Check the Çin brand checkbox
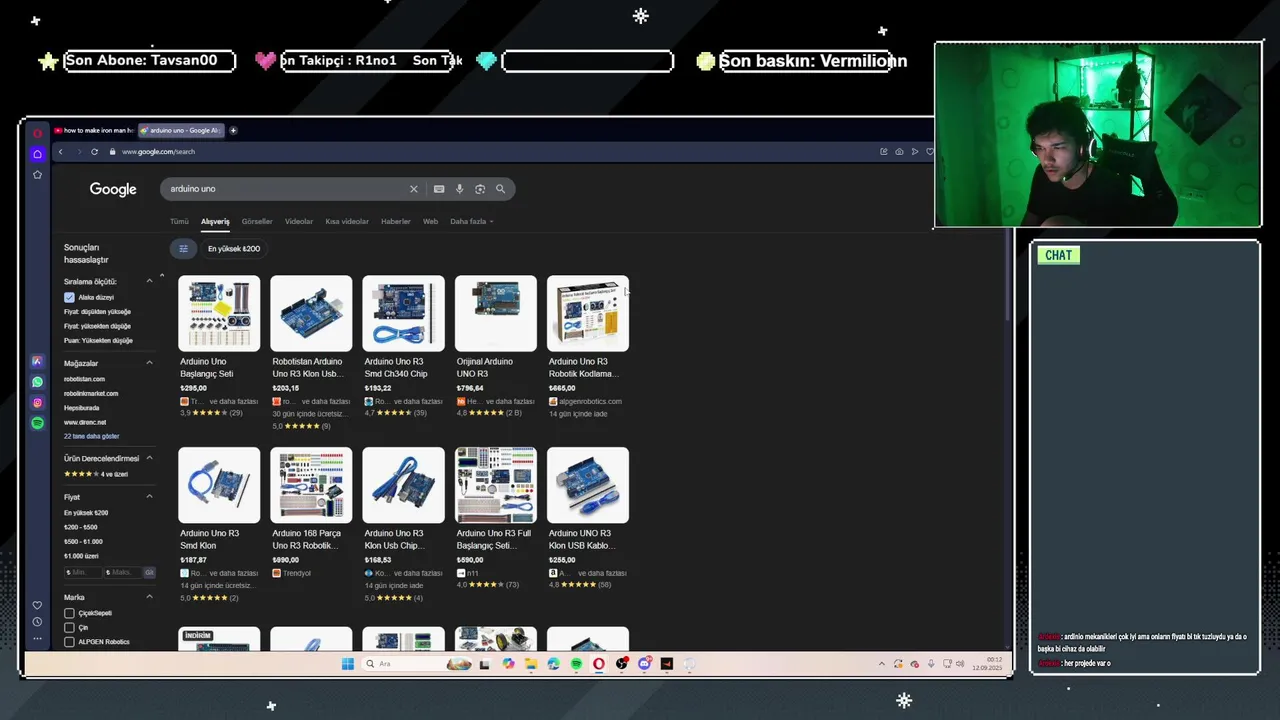The height and width of the screenshot is (720, 1280). click(69, 627)
